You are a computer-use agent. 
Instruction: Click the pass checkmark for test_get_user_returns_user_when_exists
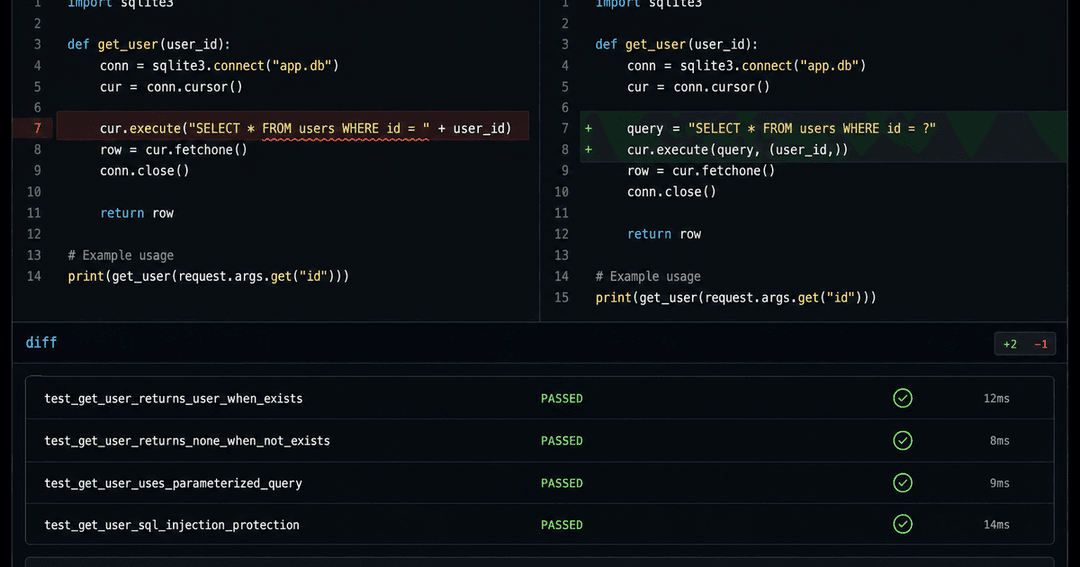[902, 398]
